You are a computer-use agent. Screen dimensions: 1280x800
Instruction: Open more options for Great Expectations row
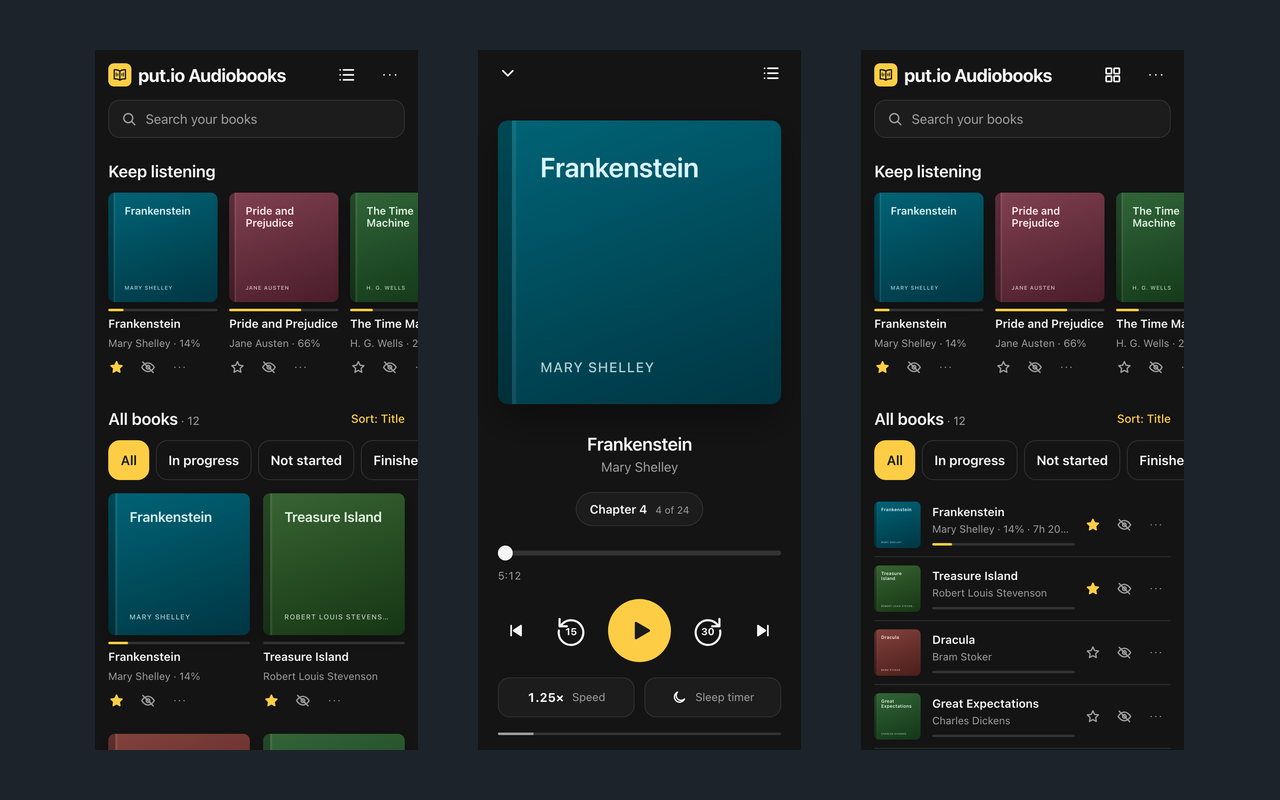pyautogui.click(x=1156, y=716)
